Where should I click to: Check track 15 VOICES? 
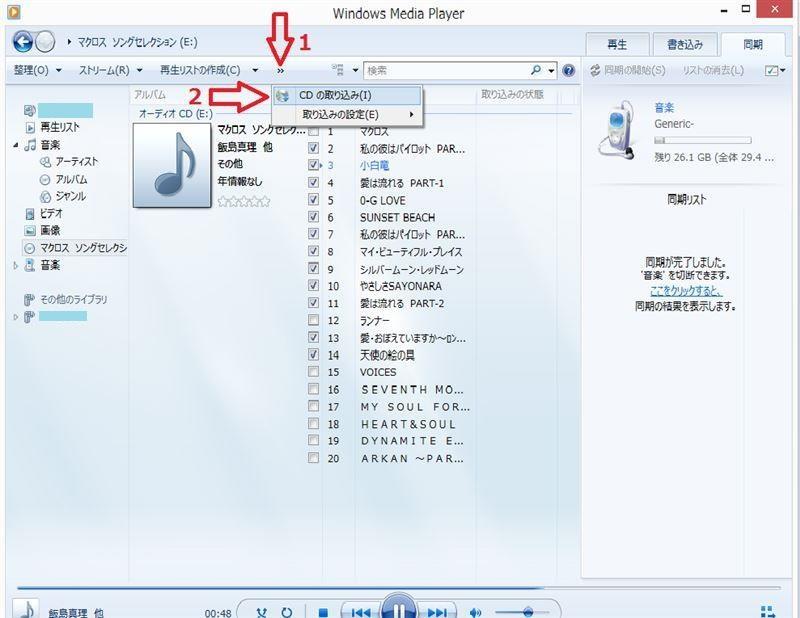click(314, 372)
